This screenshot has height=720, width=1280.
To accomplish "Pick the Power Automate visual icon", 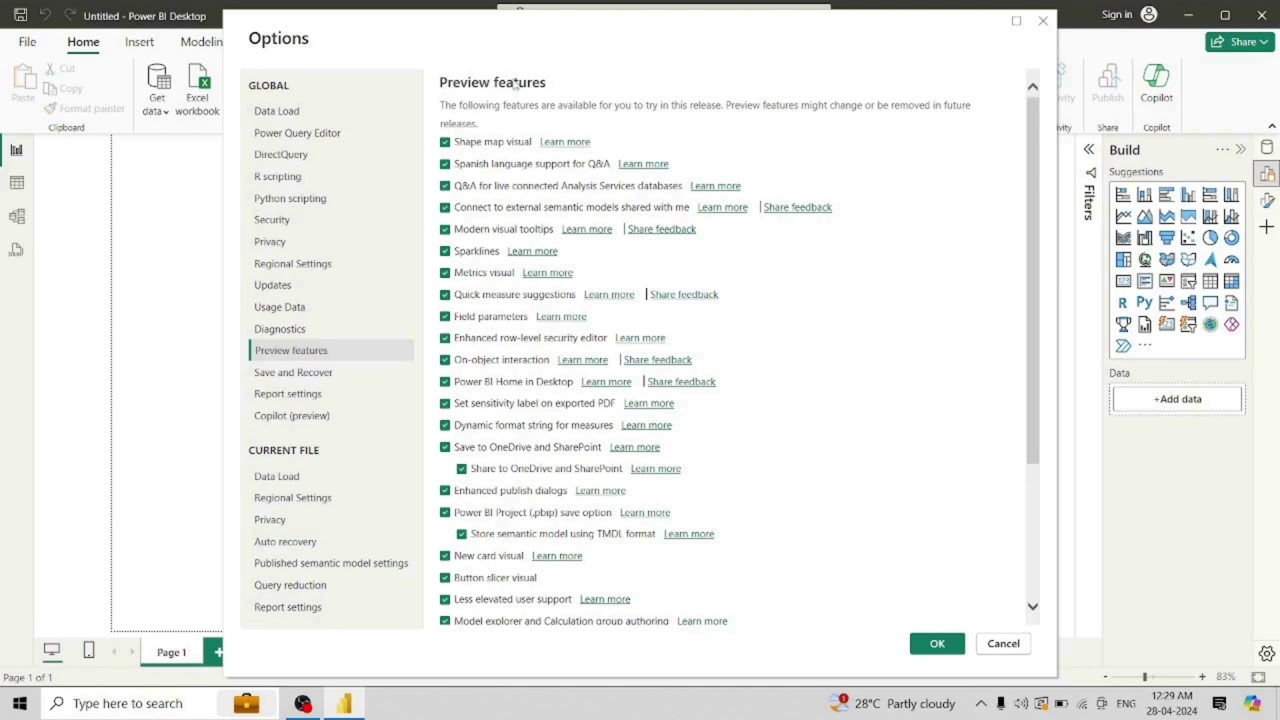I will pos(1123,346).
